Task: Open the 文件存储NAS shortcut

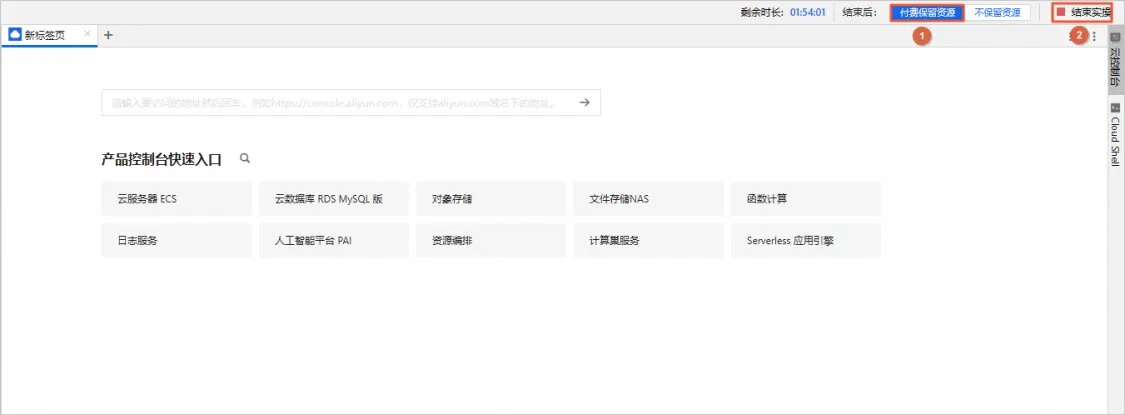Action: [648, 199]
